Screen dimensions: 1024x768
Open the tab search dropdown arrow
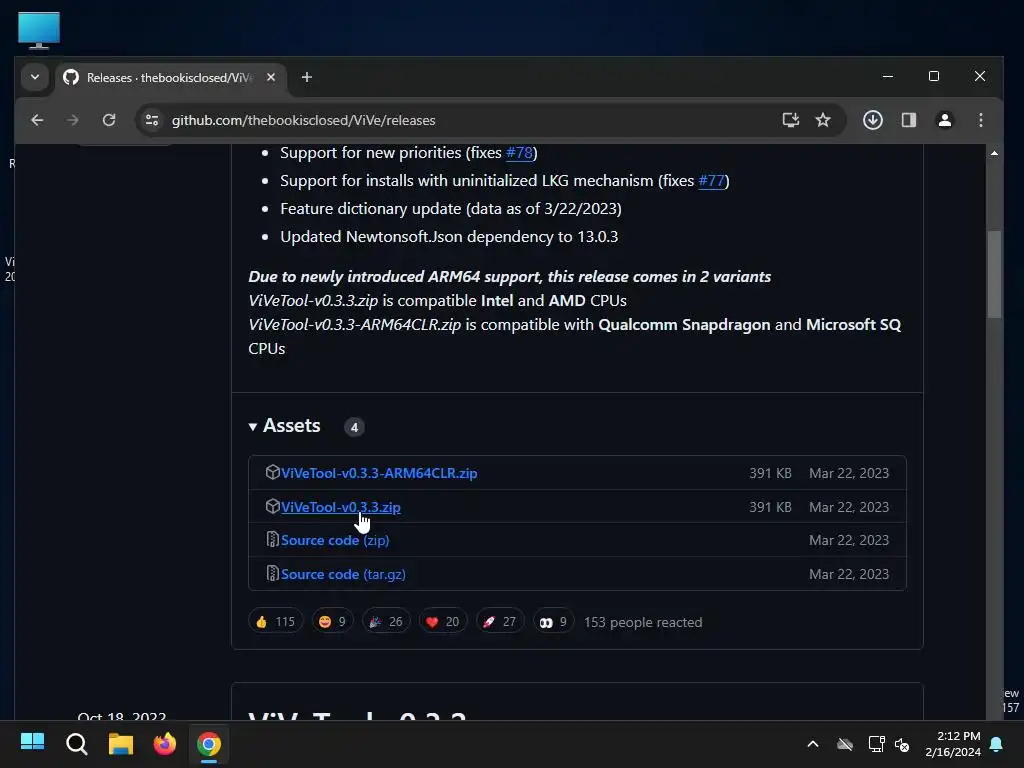tap(35, 77)
